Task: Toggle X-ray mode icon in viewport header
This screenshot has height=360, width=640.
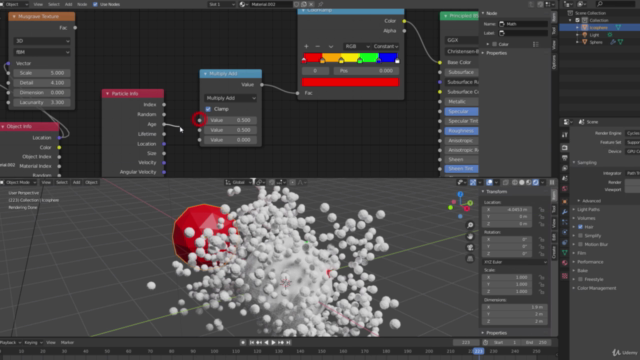Action: pos(506,182)
